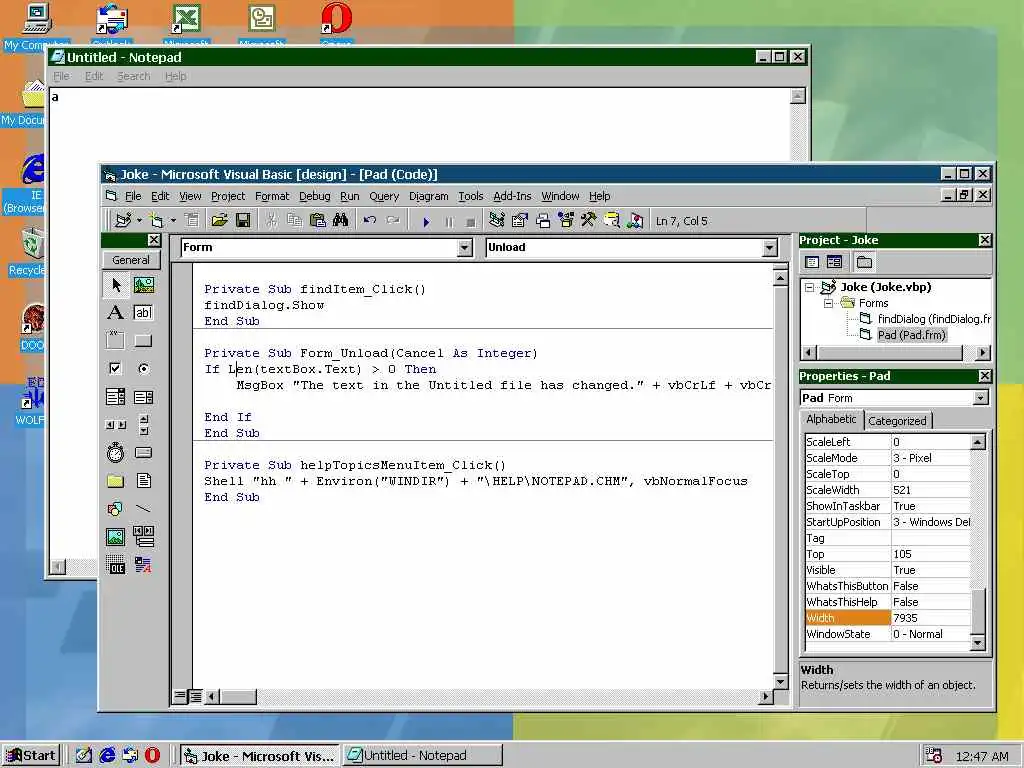Image resolution: width=1024 pixels, height=768 pixels.
Task: Open Find using the binoculars icon
Action: (340, 221)
